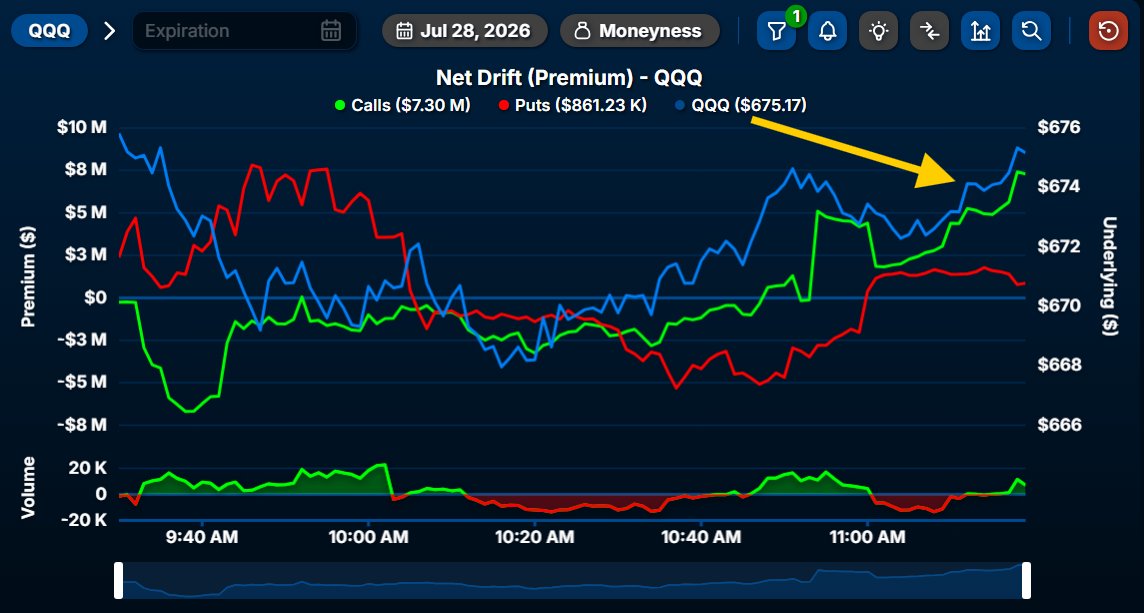Click the 10:00 AM time axis label
The height and width of the screenshot is (613, 1144).
tap(368, 538)
